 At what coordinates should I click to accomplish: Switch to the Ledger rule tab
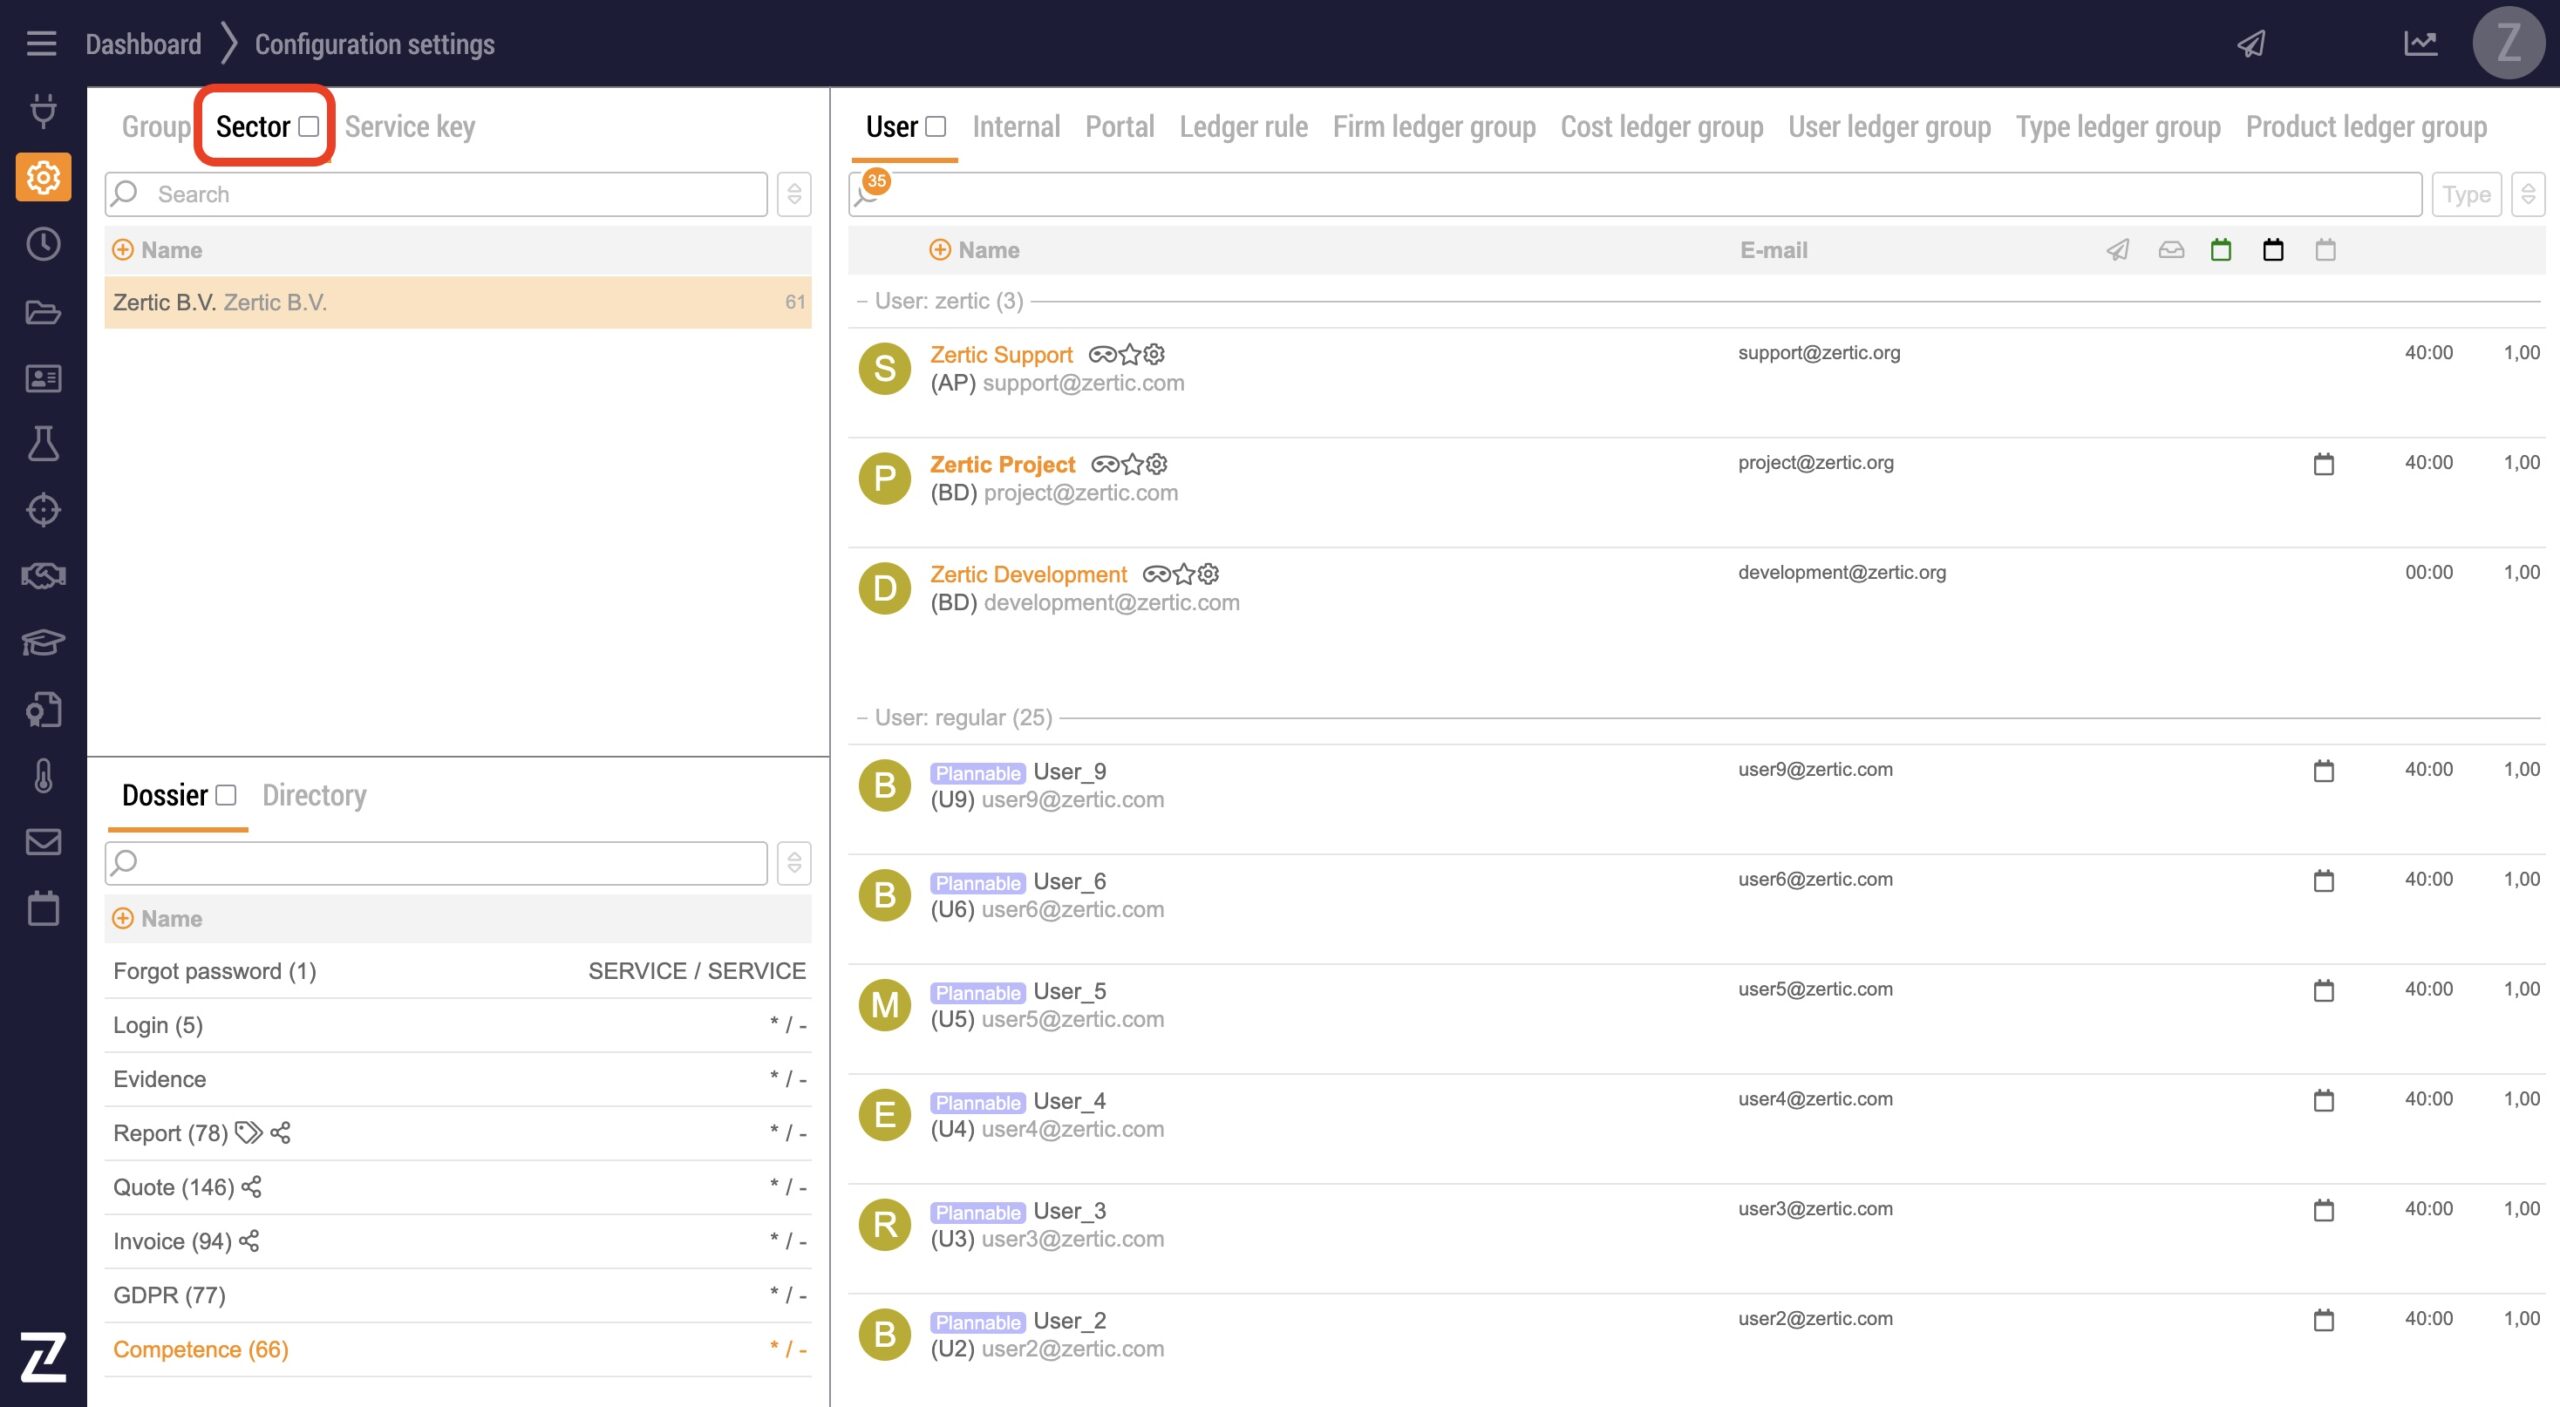tap(1243, 127)
